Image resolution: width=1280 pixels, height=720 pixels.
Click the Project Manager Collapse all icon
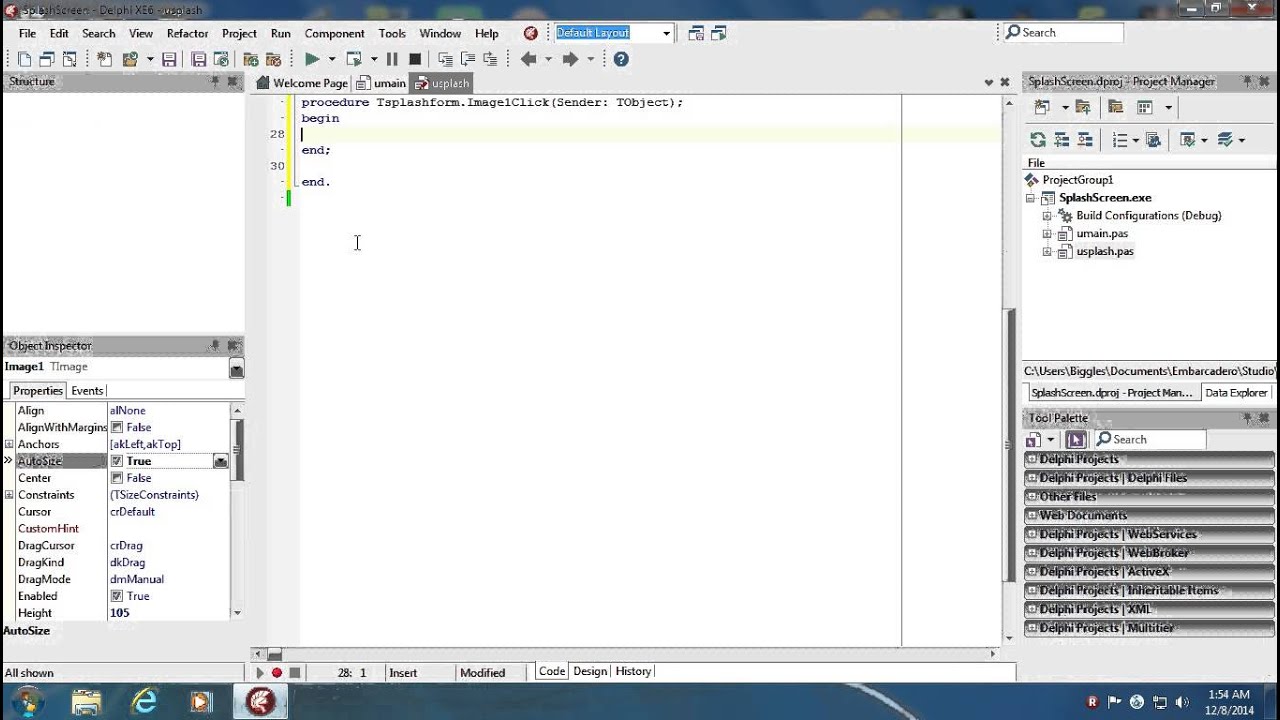pos(1085,140)
